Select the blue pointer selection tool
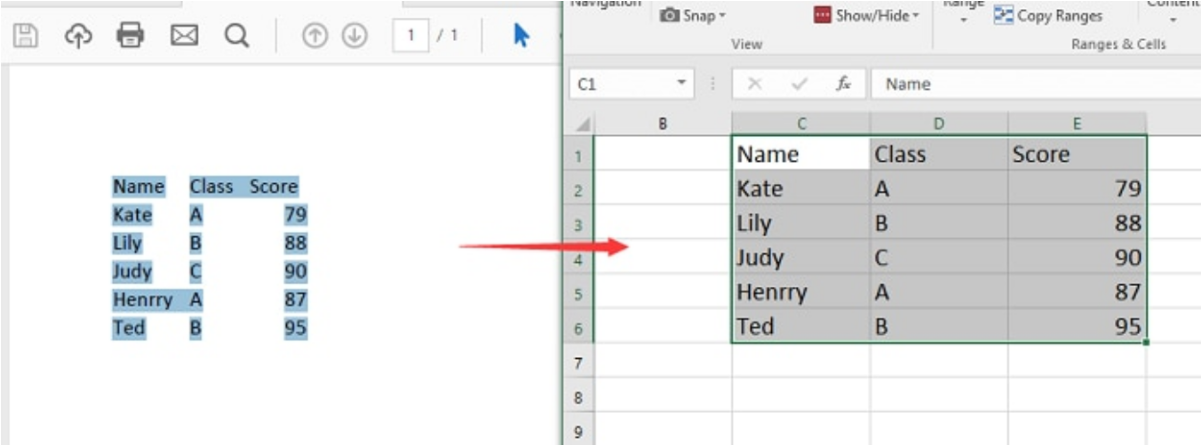 (x=521, y=36)
